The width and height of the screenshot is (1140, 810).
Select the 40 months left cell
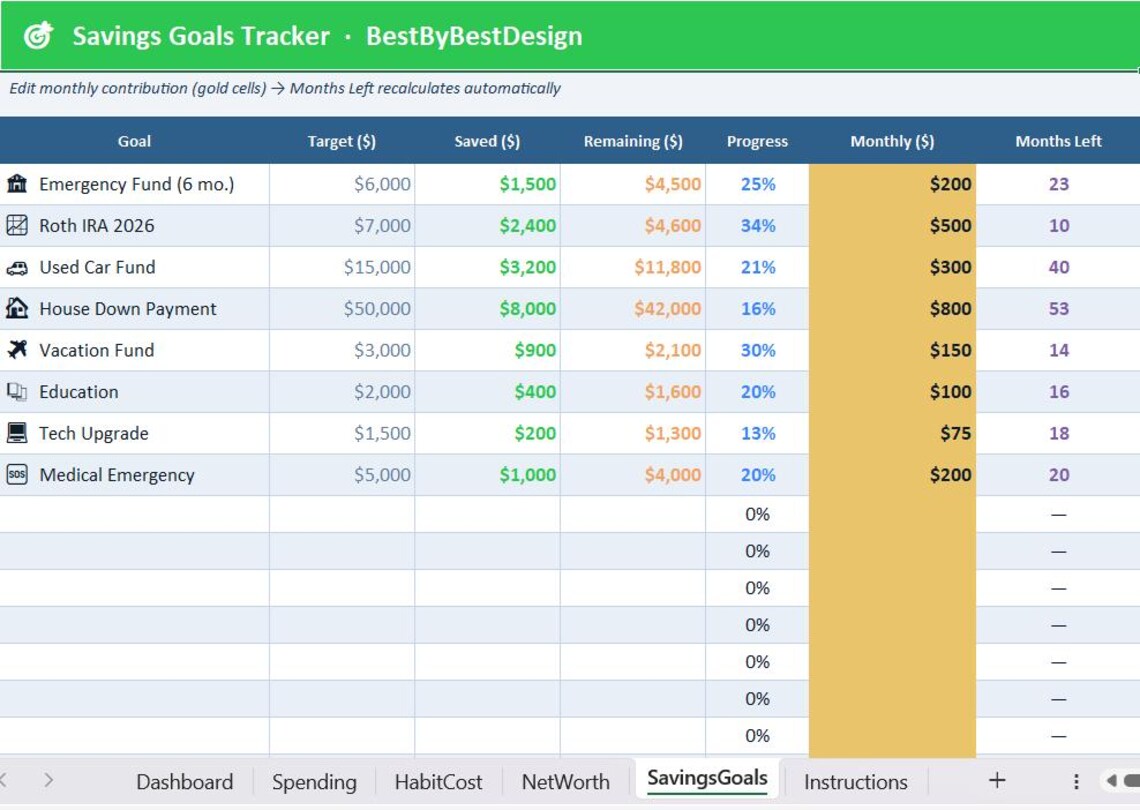click(x=1058, y=267)
